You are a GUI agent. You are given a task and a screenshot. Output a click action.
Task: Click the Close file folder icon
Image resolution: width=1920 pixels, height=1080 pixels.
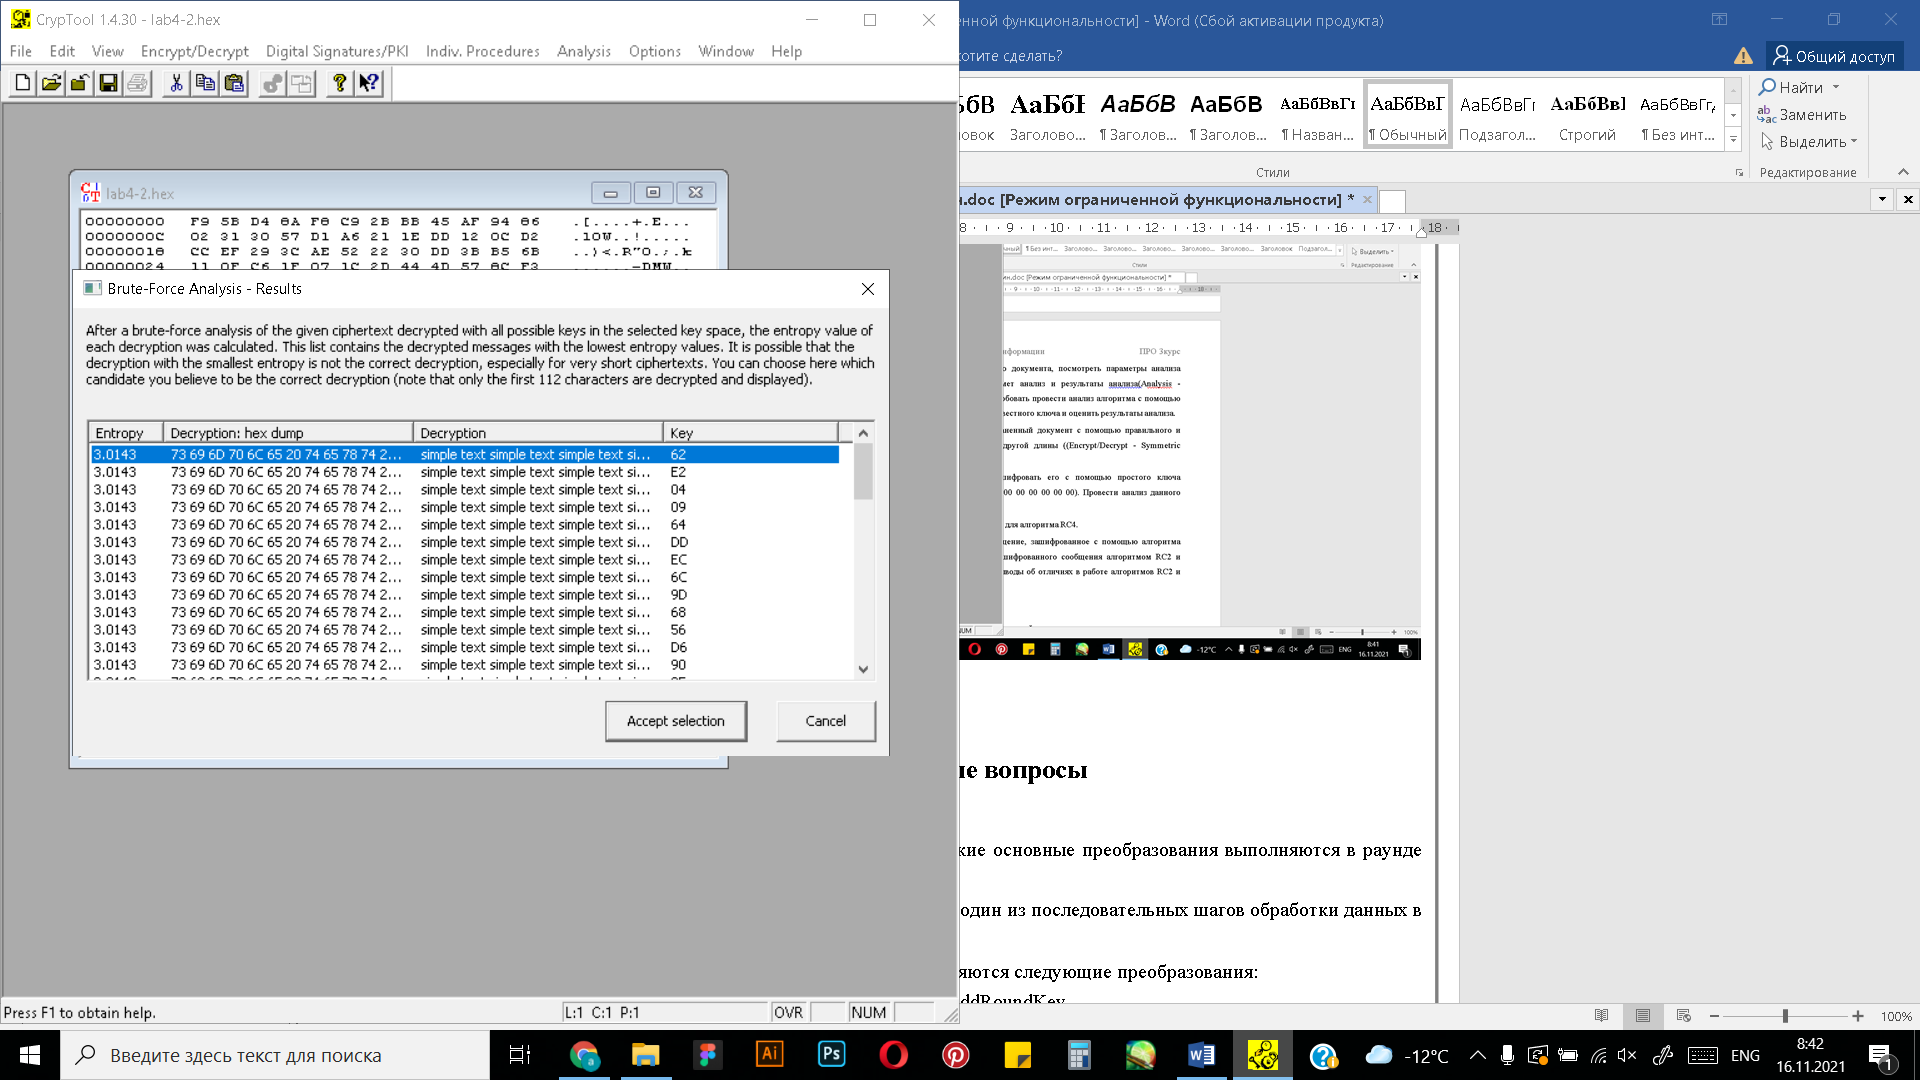(x=80, y=83)
